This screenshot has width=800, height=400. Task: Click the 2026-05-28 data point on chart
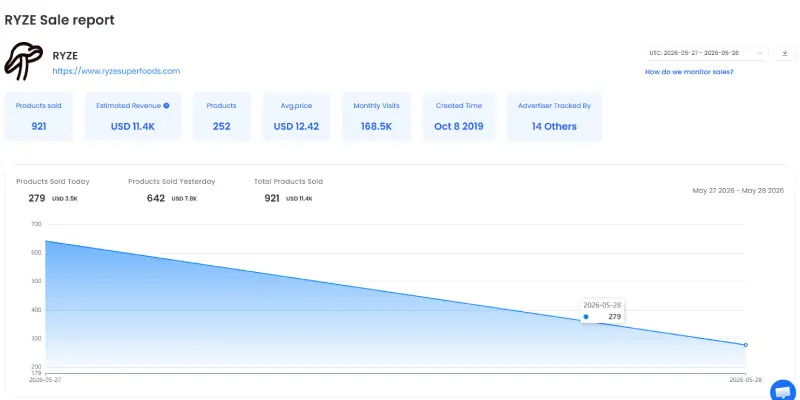(x=745, y=345)
